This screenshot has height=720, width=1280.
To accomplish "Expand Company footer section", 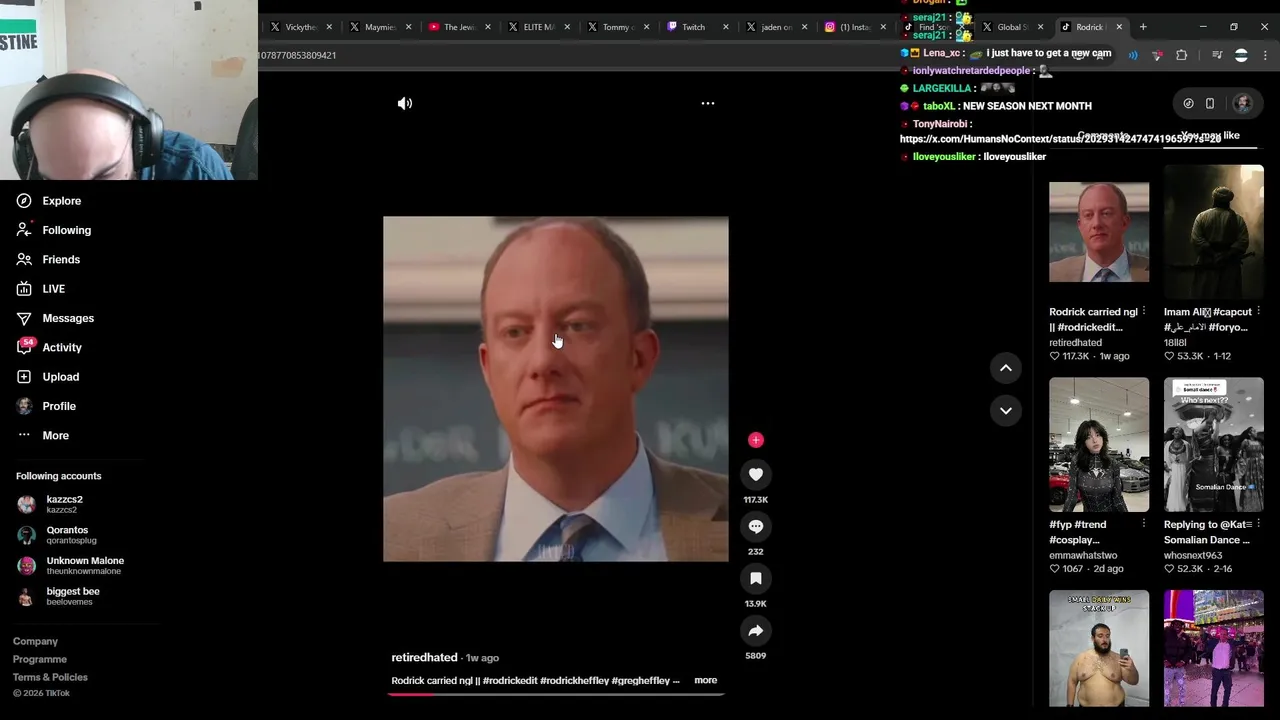I will pos(35,641).
